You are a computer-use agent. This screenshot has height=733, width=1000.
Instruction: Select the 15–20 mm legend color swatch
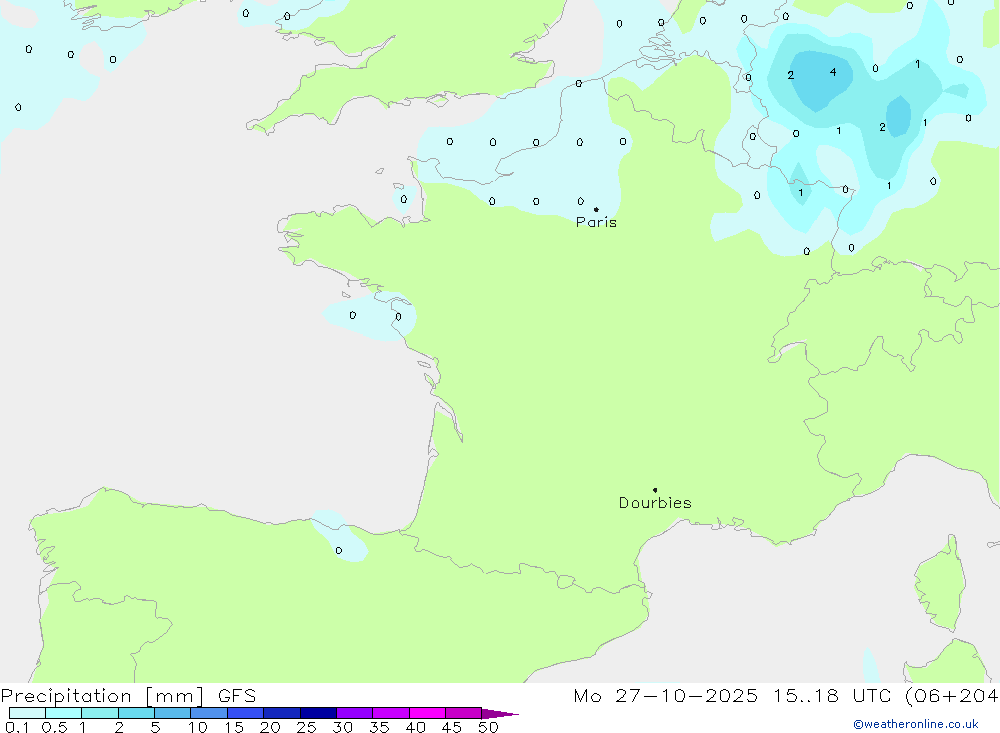245,713
